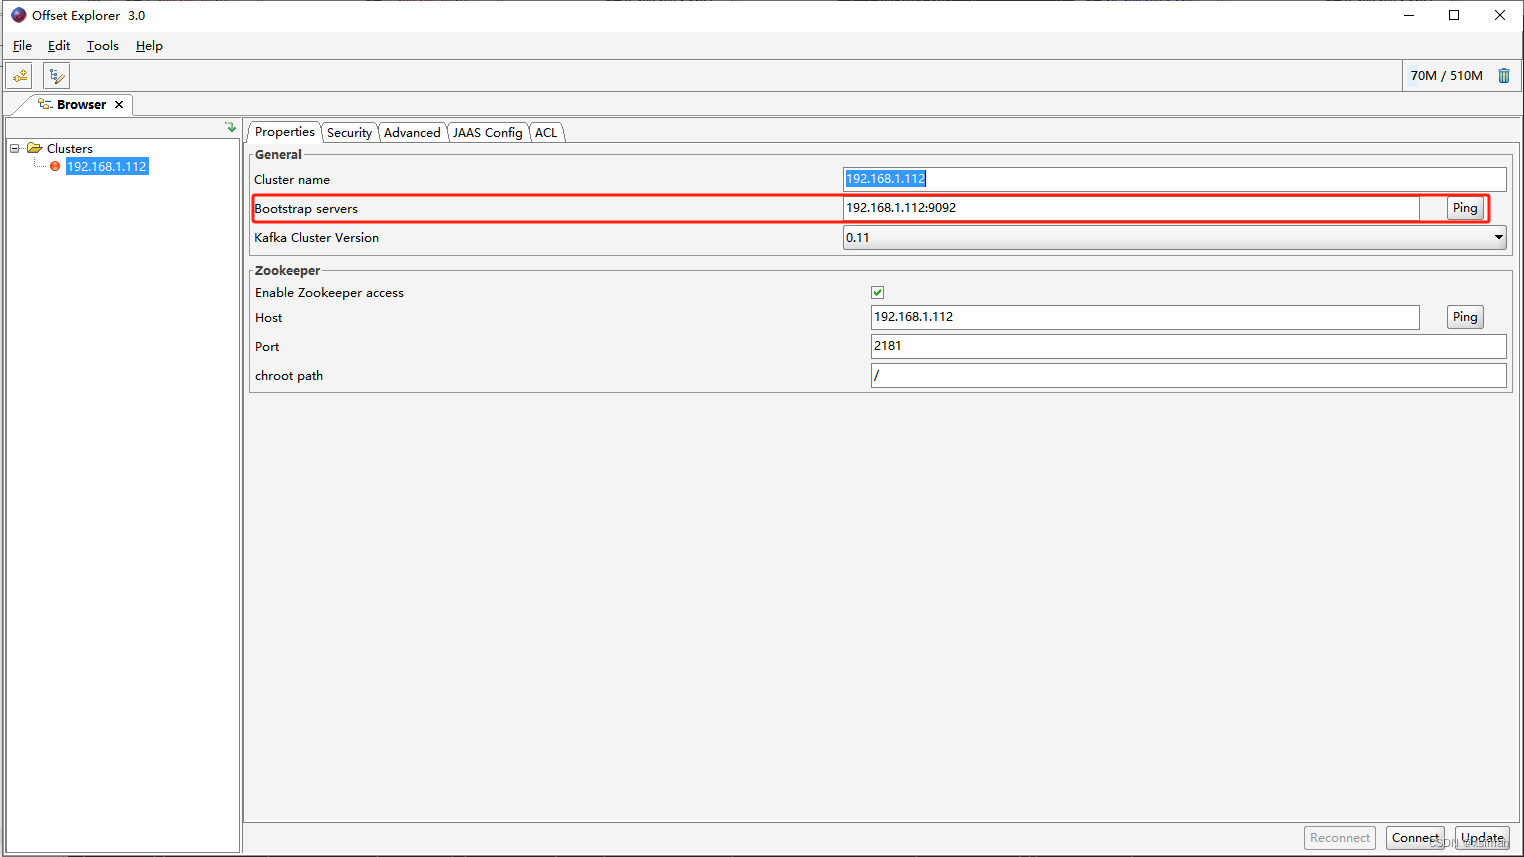Click the Zookeeper Host input field
1524x857 pixels.
point(1145,317)
